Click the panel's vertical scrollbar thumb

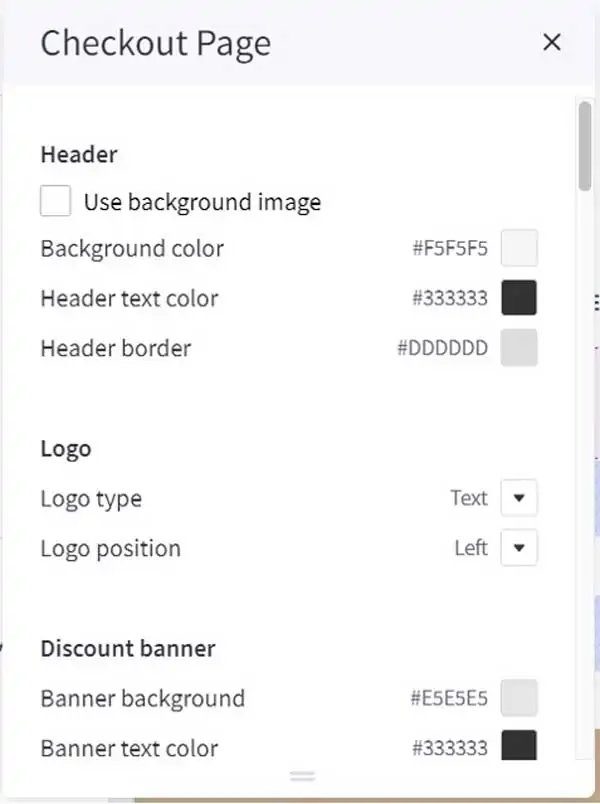(x=585, y=146)
